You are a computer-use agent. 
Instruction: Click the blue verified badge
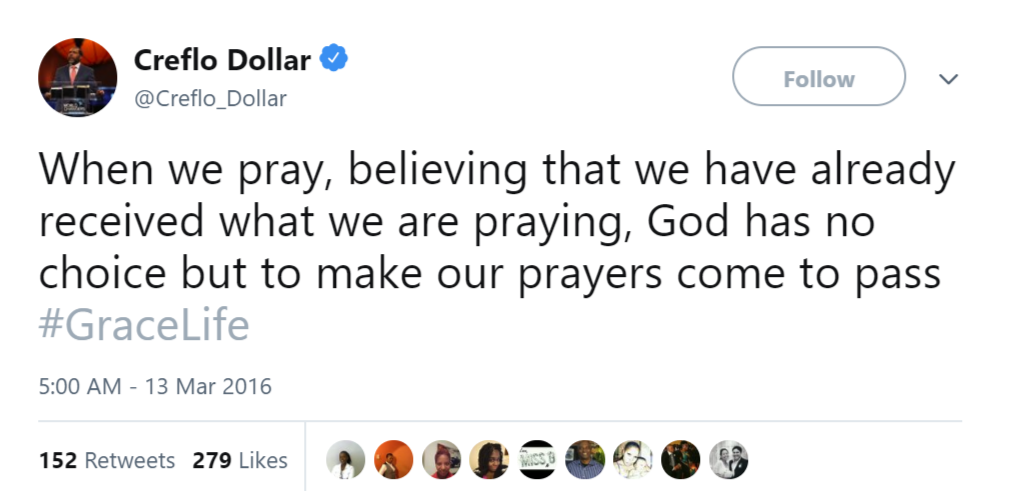(333, 61)
